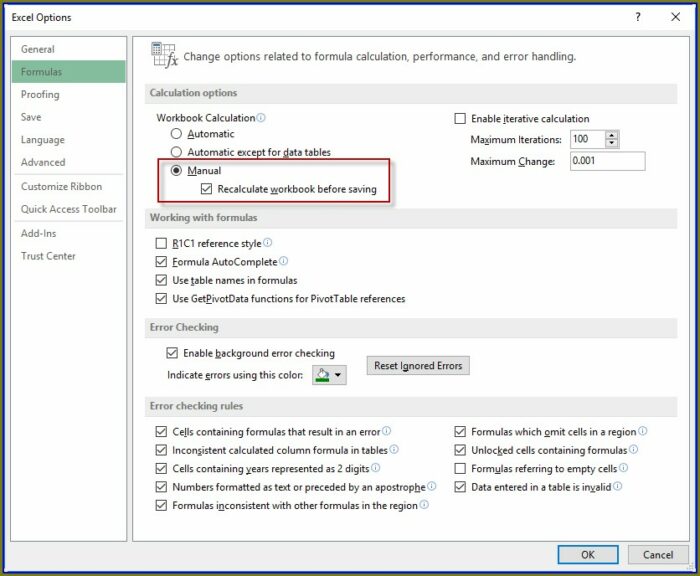Click info icon after 'formulas that result in an error'

pyautogui.click(x=387, y=431)
